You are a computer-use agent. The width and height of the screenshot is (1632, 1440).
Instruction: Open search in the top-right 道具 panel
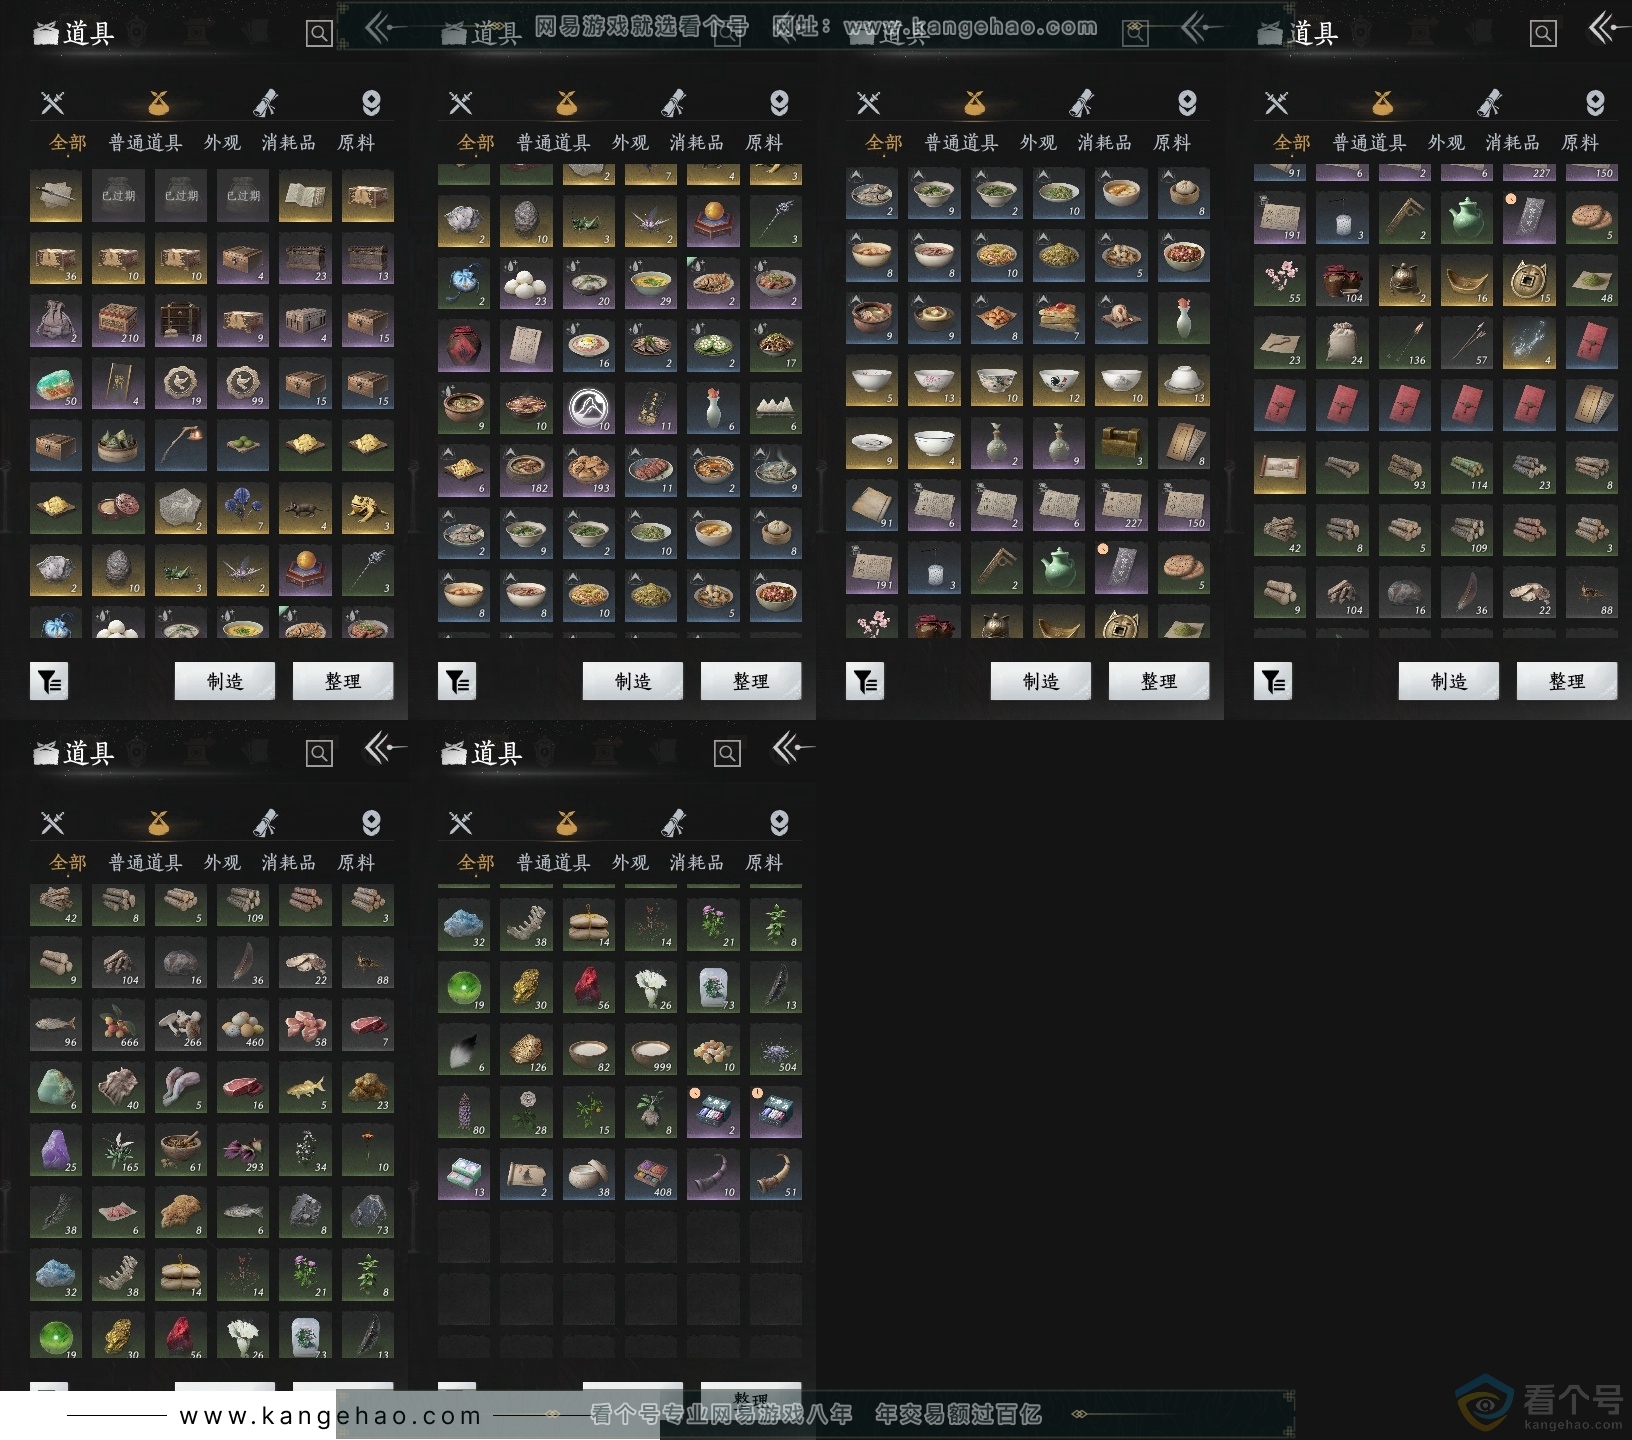point(1543,34)
